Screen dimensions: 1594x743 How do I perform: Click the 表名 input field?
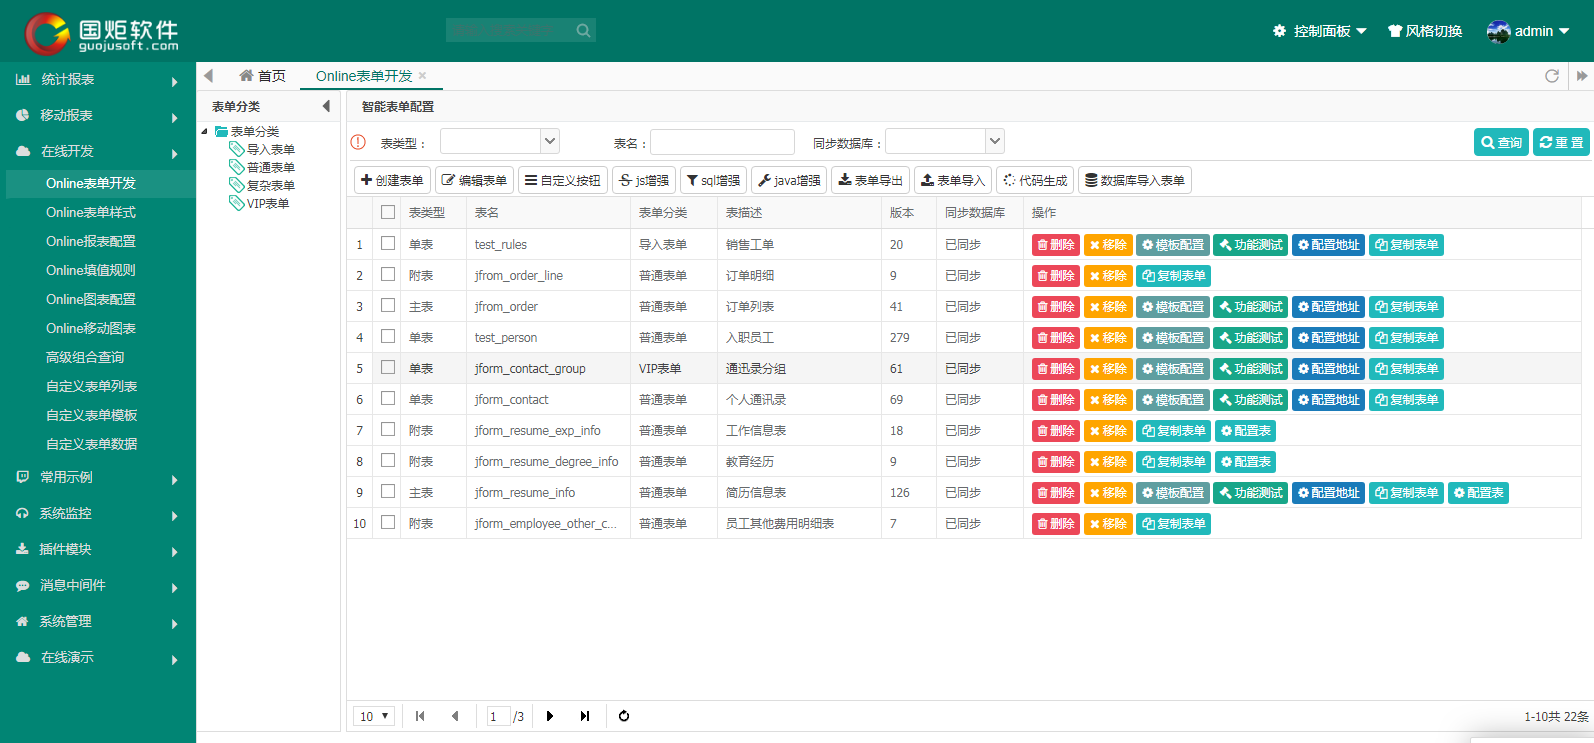[722, 142]
